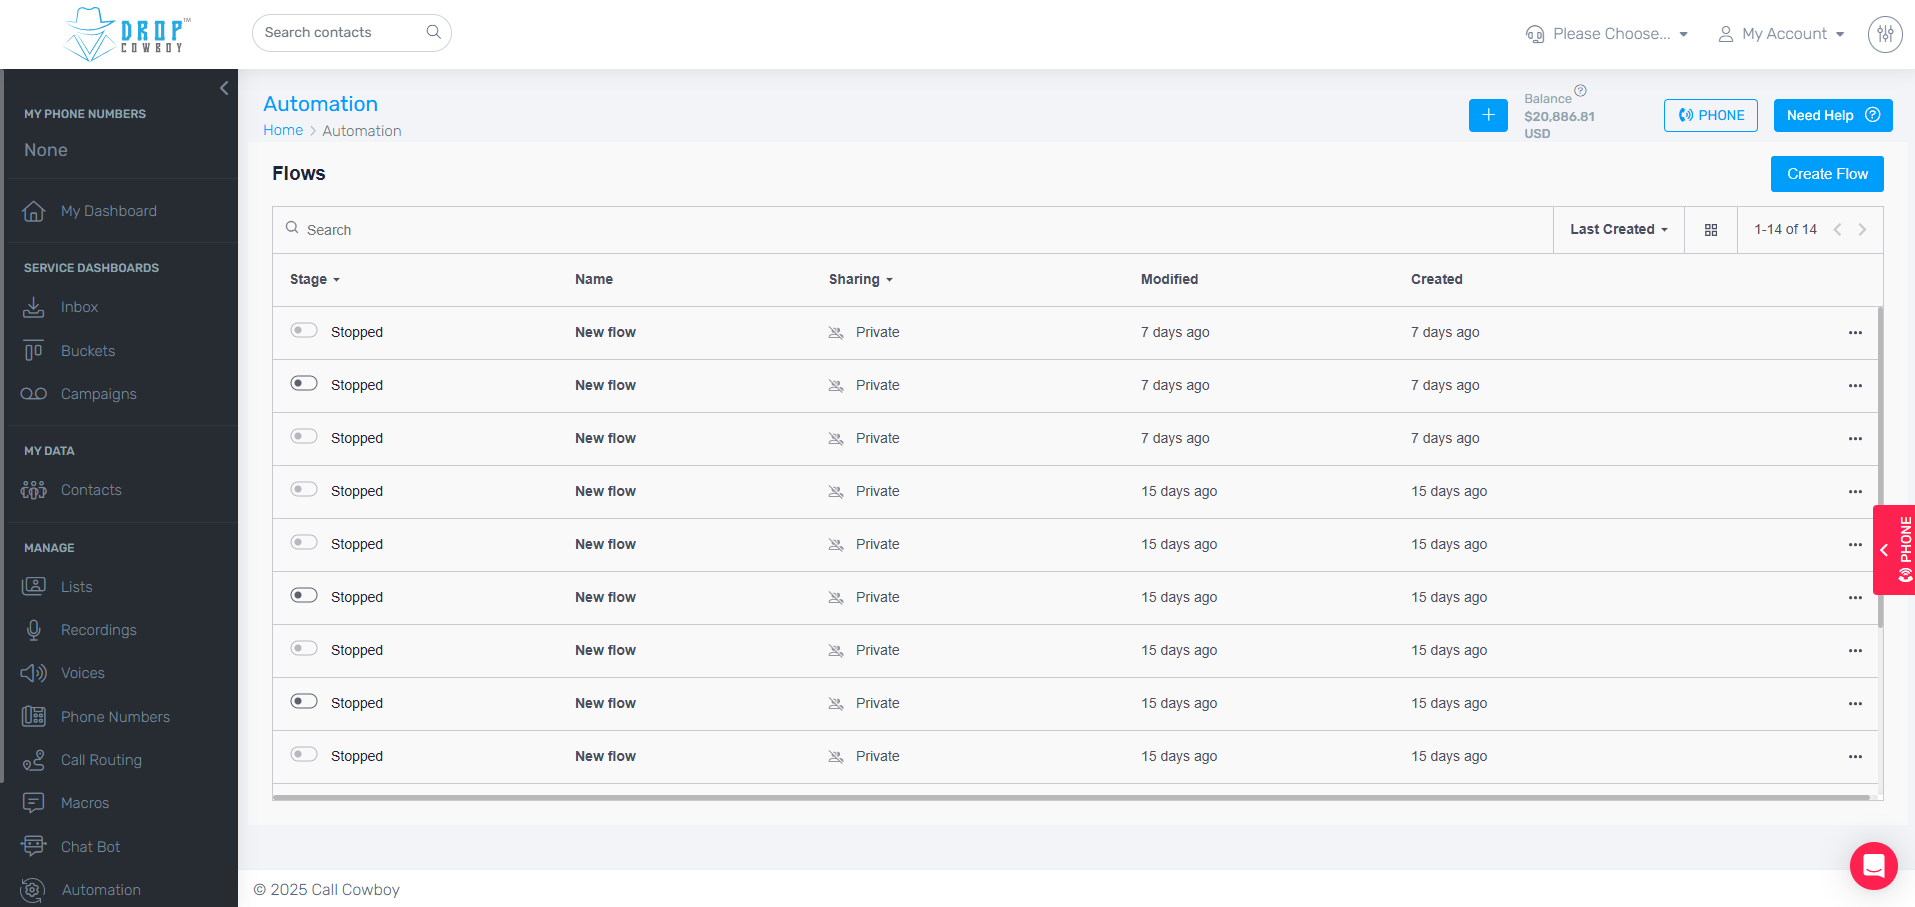Screen dimensions: 1915x907
Task: Open the Inbox service dashboard
Action: [x=79, y=307]
